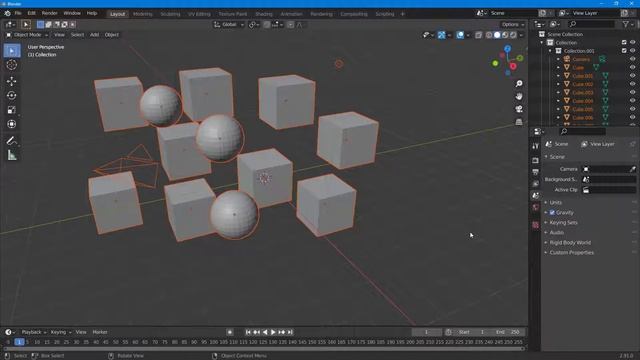
Task: Open View Layer properties tab icon
Action: [536, 184]
